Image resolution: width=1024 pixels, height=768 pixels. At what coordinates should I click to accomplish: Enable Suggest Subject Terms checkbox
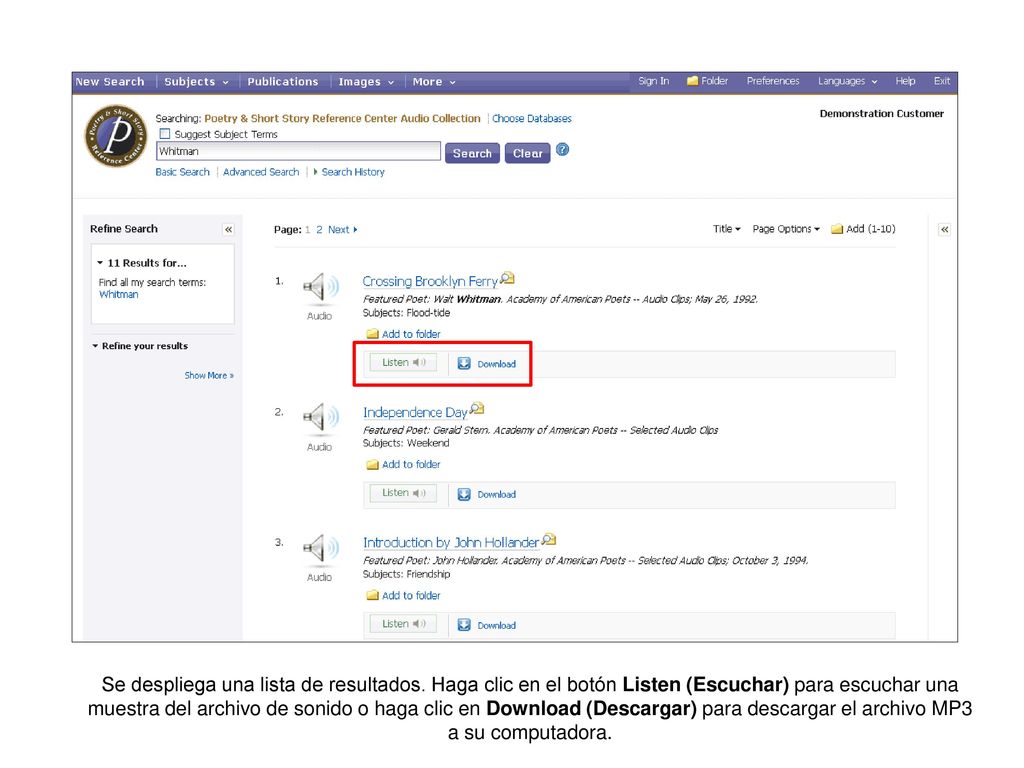[165, 134]
